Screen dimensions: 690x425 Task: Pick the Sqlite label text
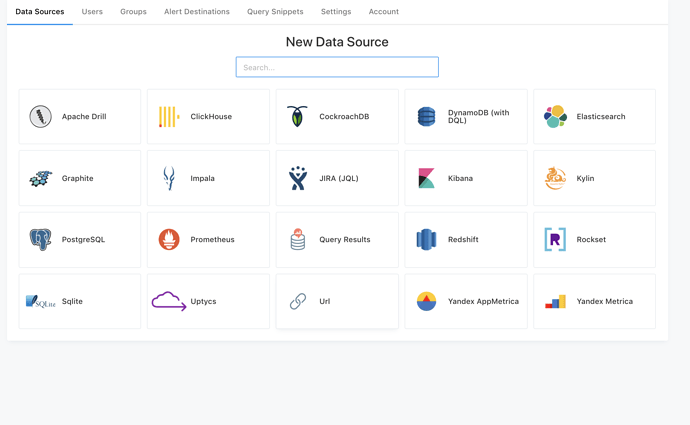coord(72,301)
